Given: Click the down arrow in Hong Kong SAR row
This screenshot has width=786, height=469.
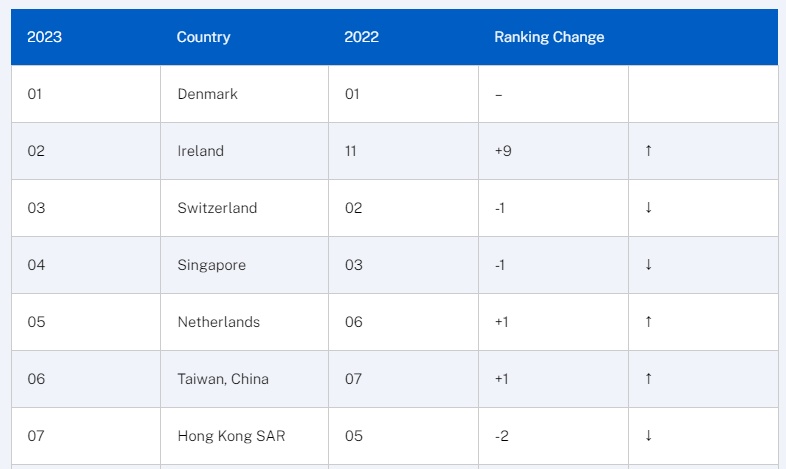Looking at the screenshot, I should click(x=649, y=436).
